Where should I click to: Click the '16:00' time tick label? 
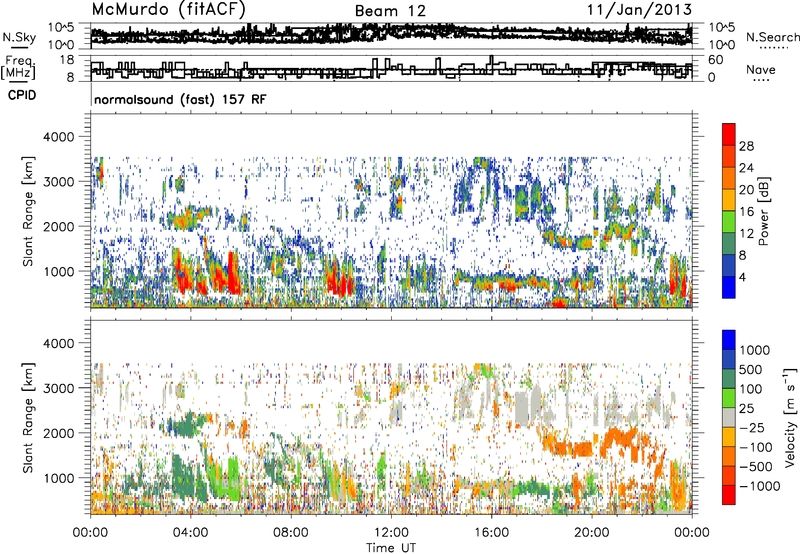[491, 533]
